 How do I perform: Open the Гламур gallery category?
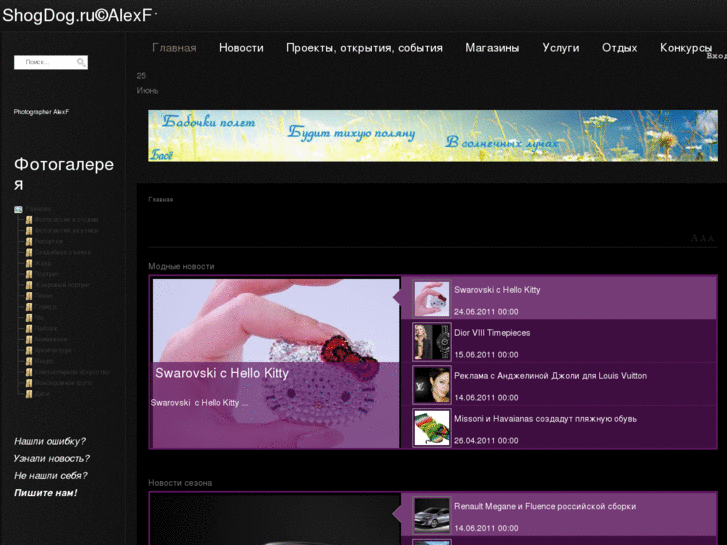tap(45, 307)
